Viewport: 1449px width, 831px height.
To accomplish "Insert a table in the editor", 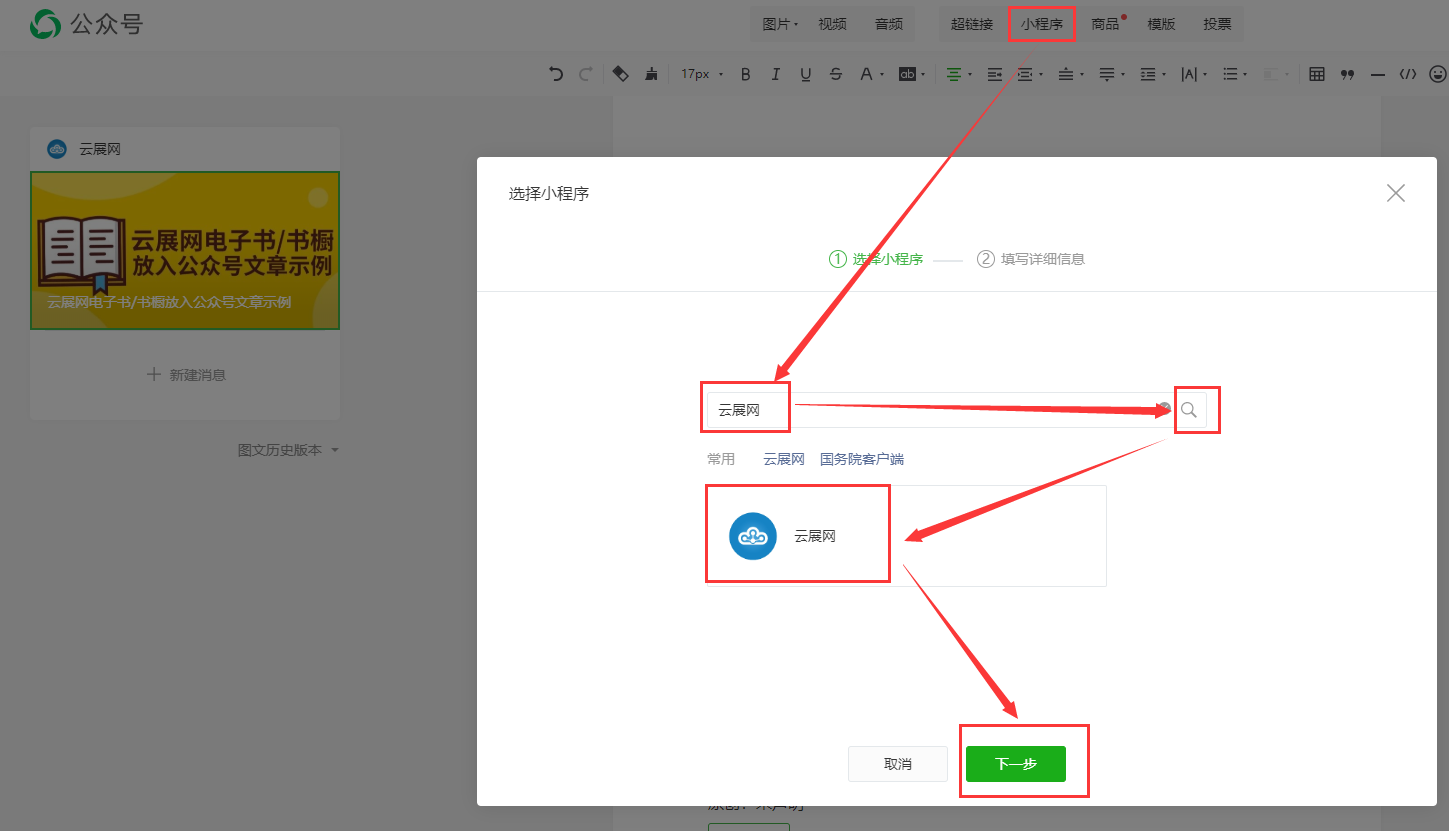I will tap(1317, 74).
